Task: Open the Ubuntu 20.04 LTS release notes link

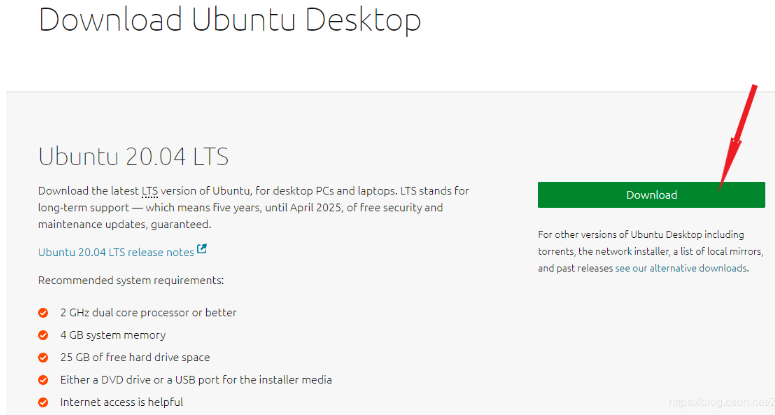Action: point(116,252)
